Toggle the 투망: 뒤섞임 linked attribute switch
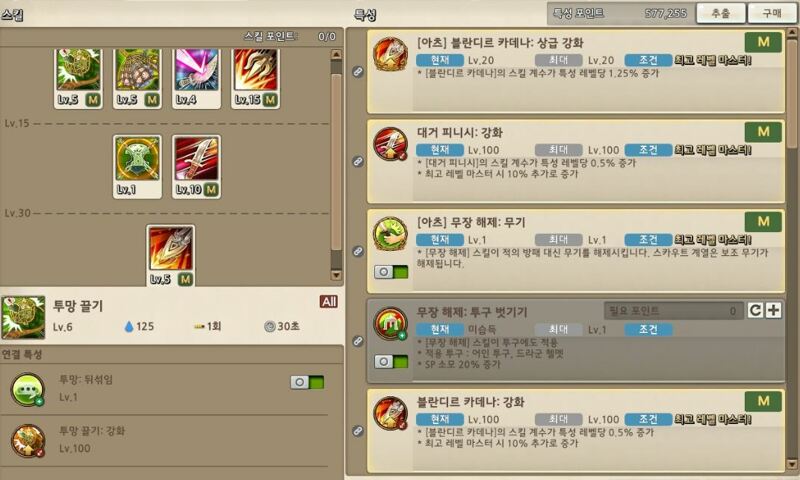 click(307, 382)
